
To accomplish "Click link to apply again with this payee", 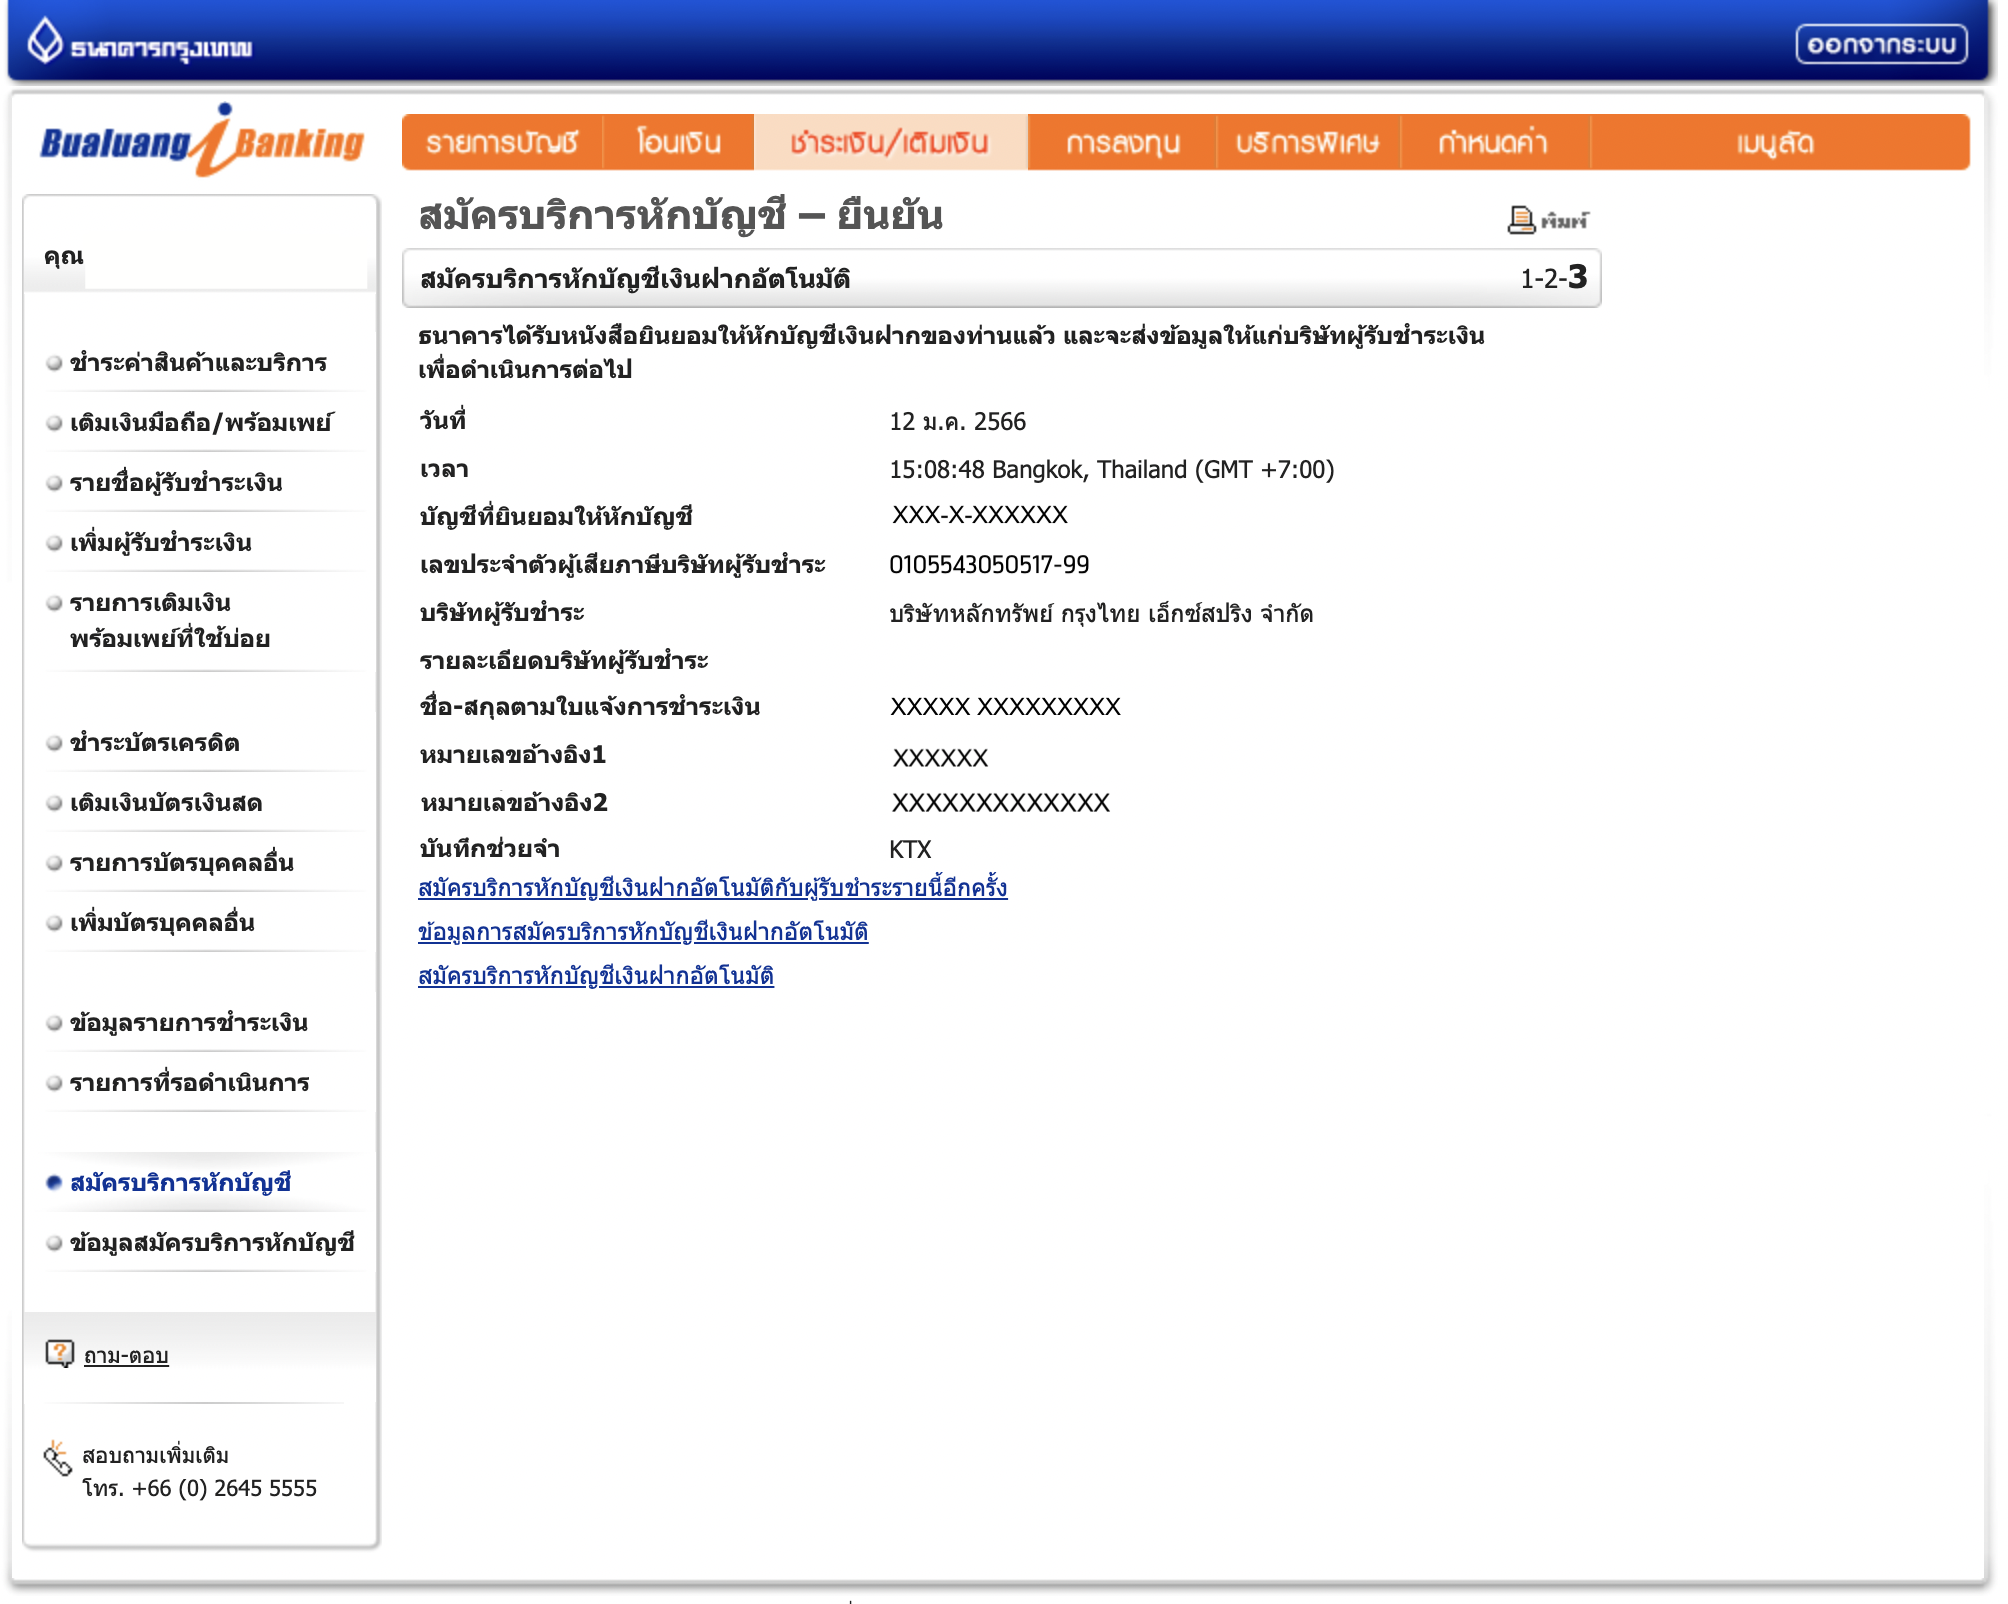I will point(712,888).
